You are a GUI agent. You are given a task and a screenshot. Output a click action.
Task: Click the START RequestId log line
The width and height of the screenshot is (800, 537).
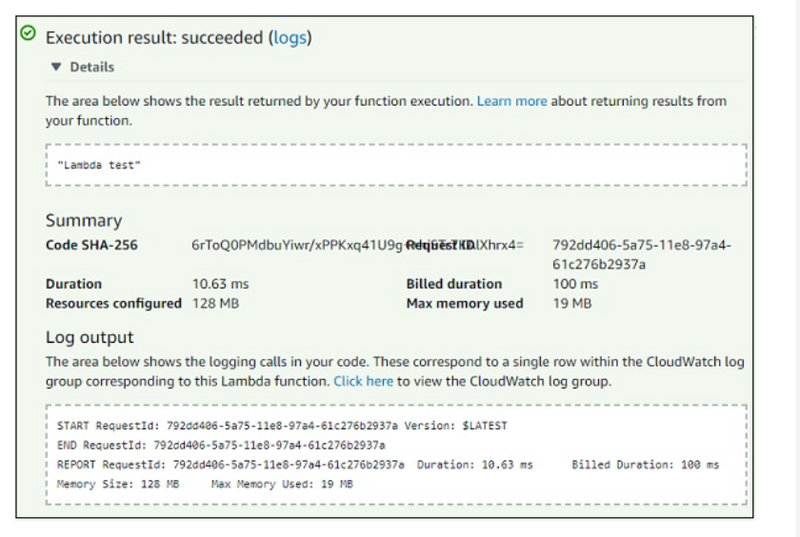tap(282, 425)
